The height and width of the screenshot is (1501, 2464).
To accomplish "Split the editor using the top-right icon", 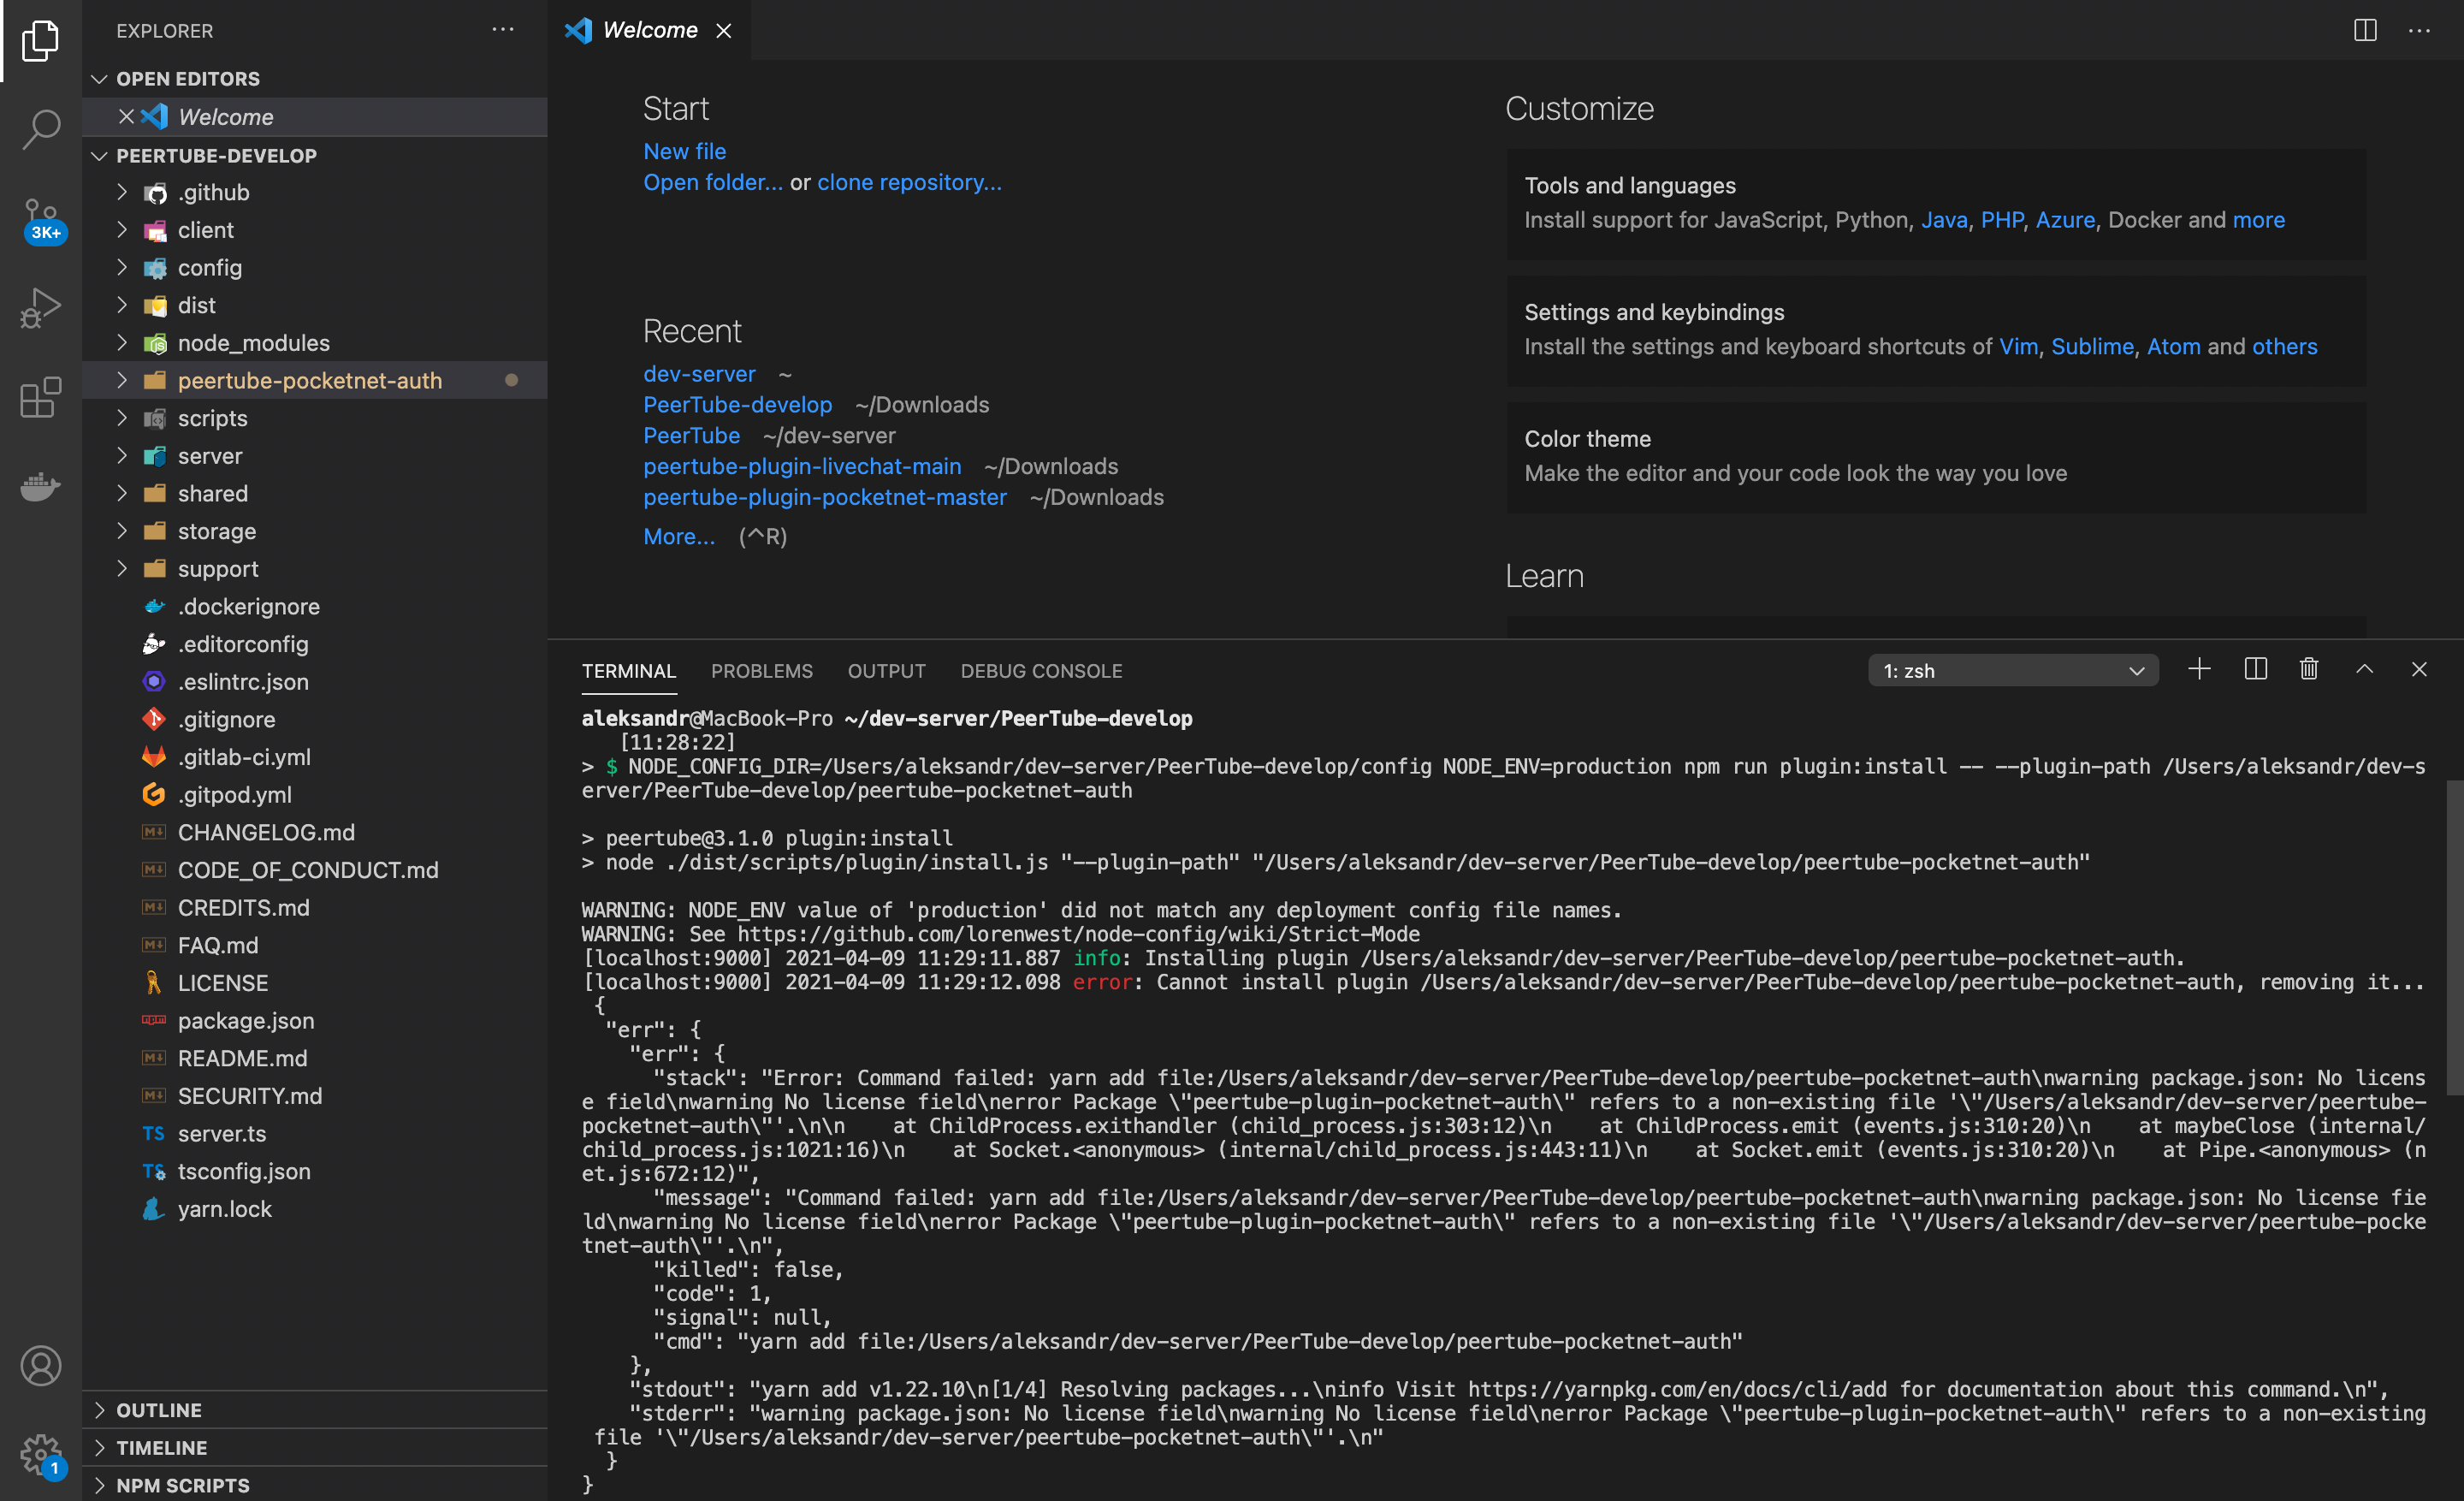I will pyautogui.click(x=2363, y=30).
